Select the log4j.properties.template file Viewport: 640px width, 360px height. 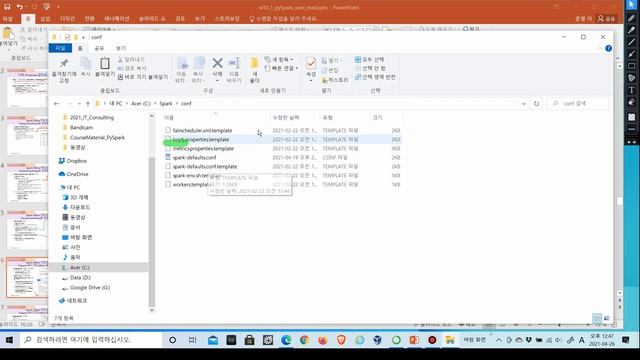click(x=201, y=140)
